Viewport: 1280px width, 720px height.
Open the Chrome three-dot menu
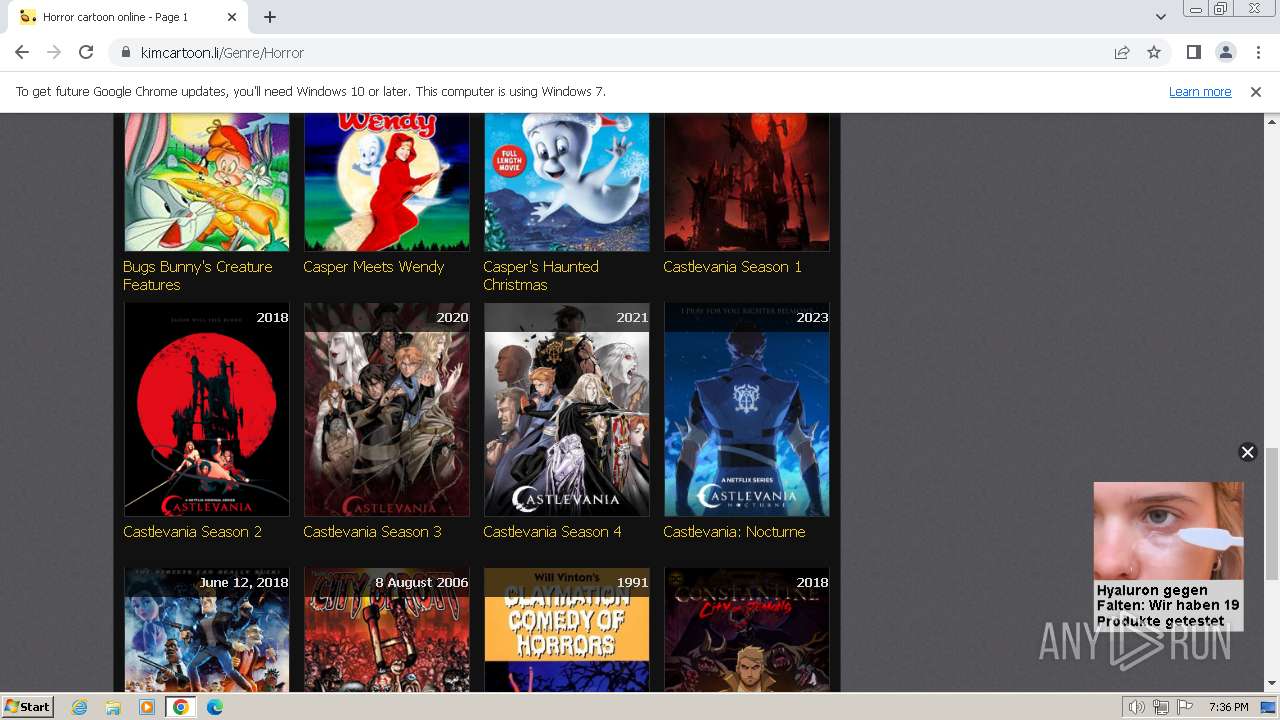tap(1258, 52)
